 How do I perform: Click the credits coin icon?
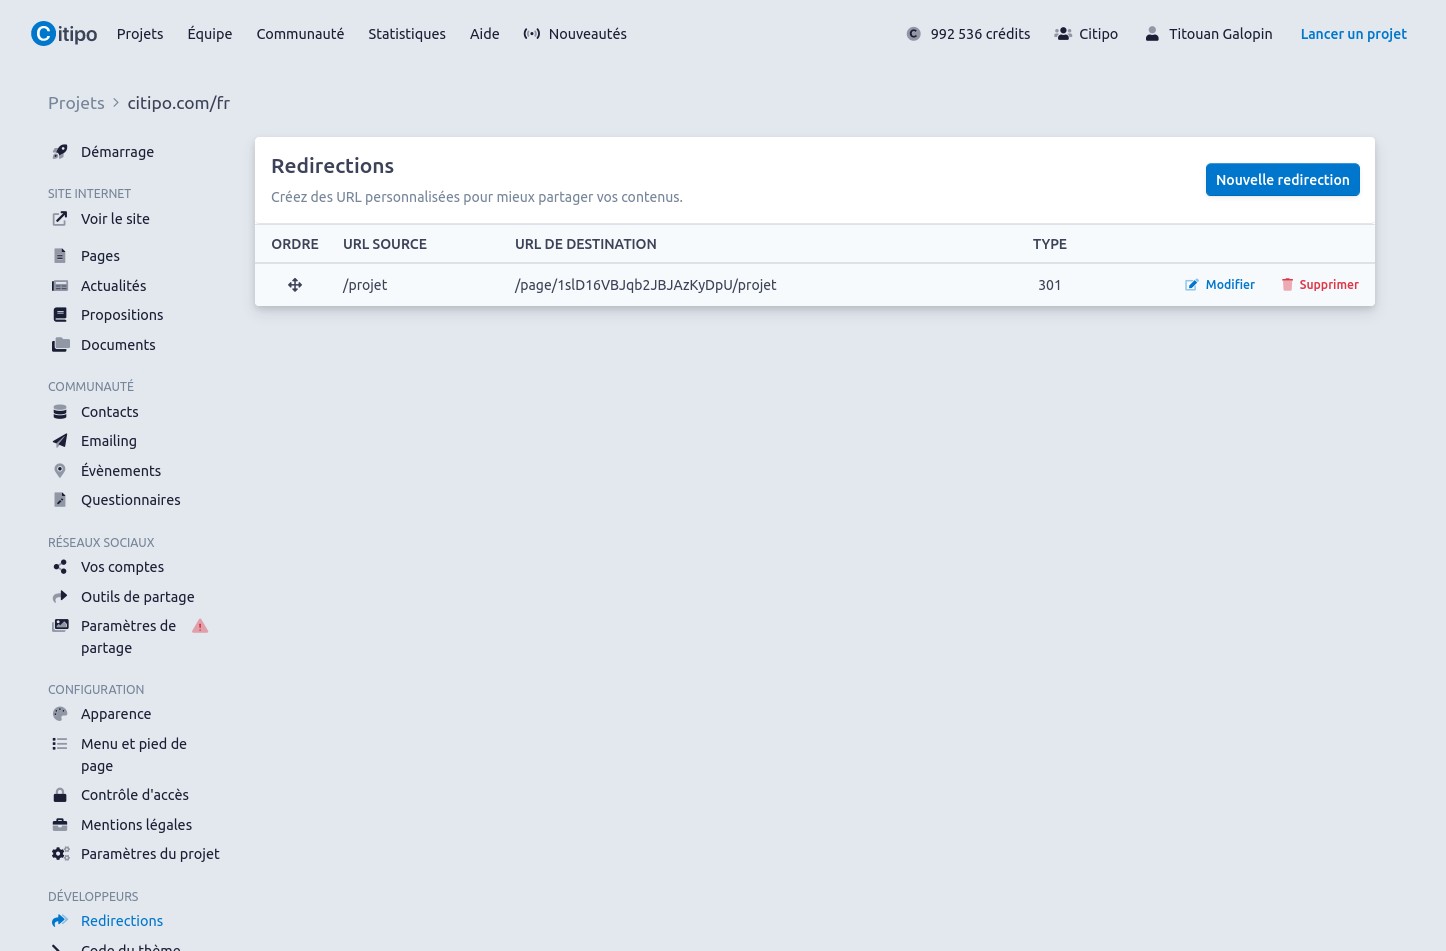tap(913, 34)
